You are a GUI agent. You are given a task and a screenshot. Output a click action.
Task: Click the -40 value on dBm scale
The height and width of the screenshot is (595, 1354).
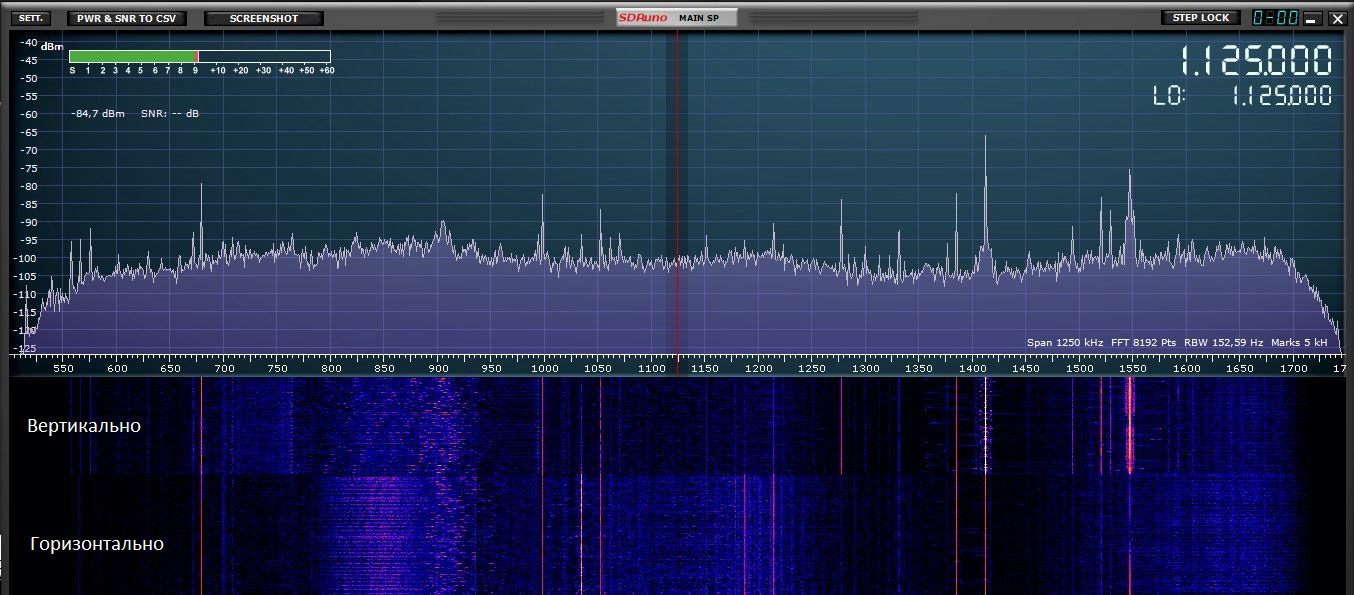[28, 42]
